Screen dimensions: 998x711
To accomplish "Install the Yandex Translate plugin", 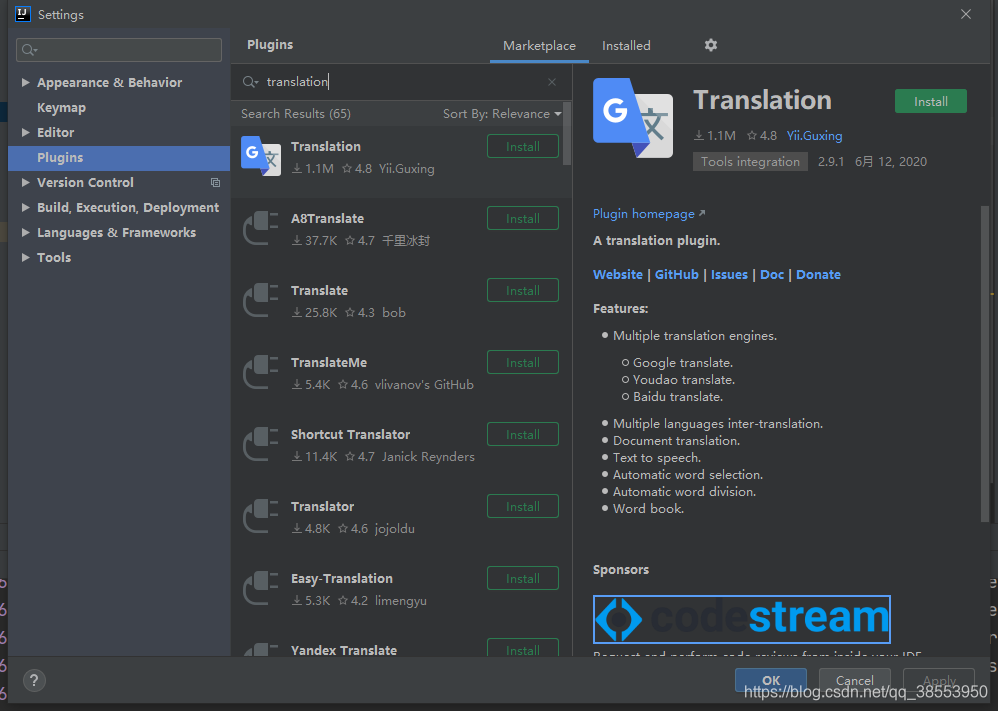I will 523,648.
